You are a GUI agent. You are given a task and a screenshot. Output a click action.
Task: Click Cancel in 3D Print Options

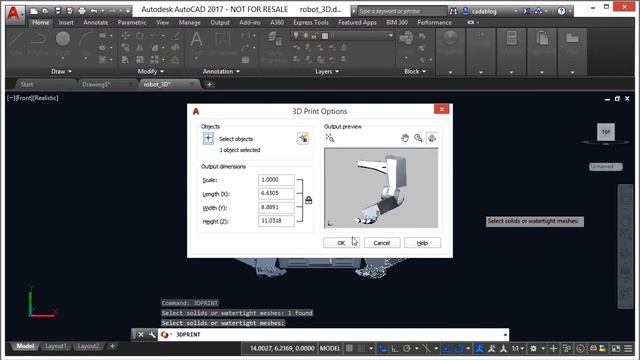click(x=382, y=243)
